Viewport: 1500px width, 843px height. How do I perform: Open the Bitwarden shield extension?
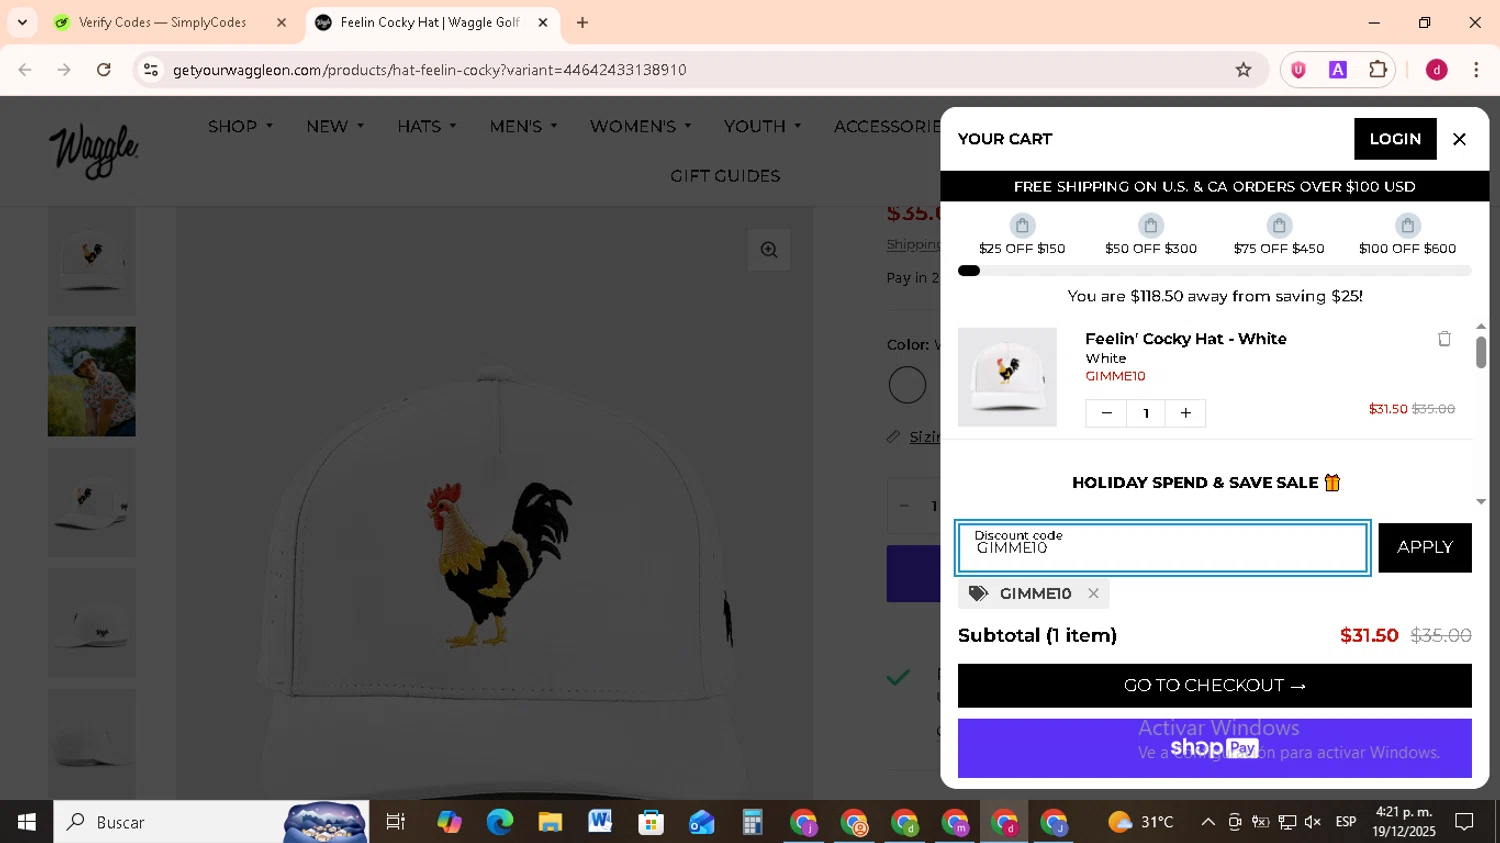(1298, 70)
